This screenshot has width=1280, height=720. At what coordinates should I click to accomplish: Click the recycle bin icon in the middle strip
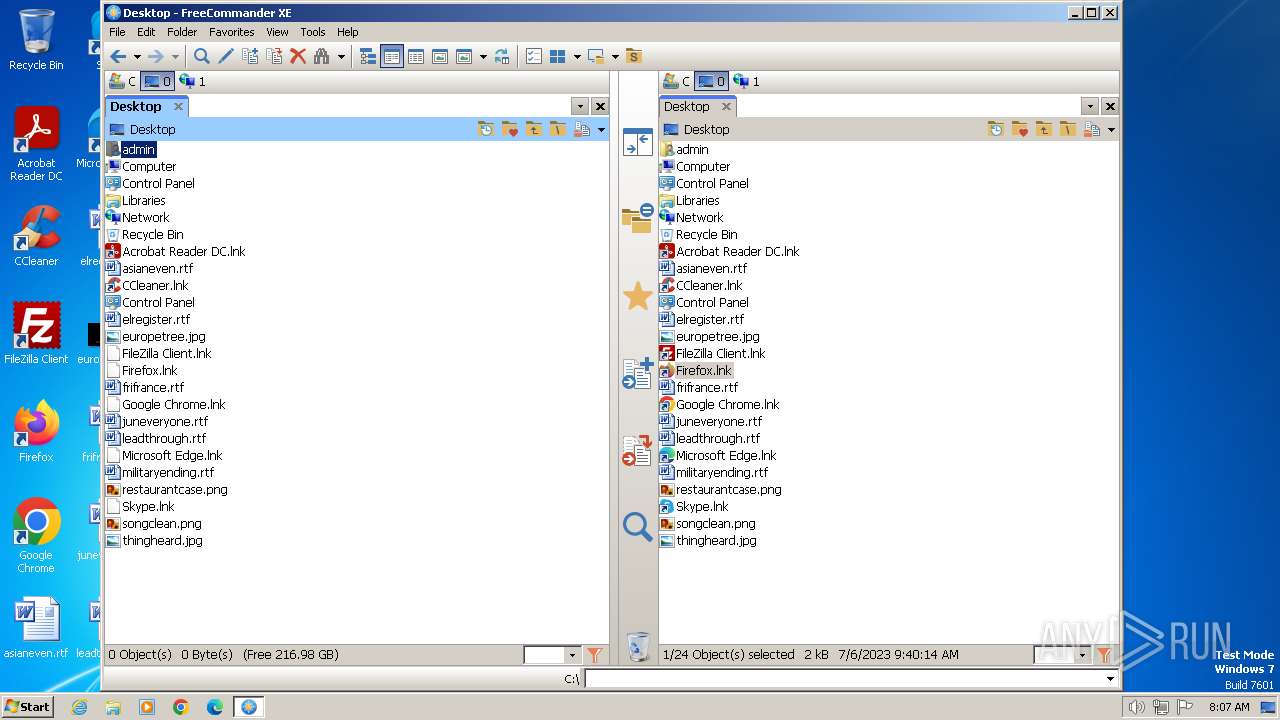click(x=638, y=647)
